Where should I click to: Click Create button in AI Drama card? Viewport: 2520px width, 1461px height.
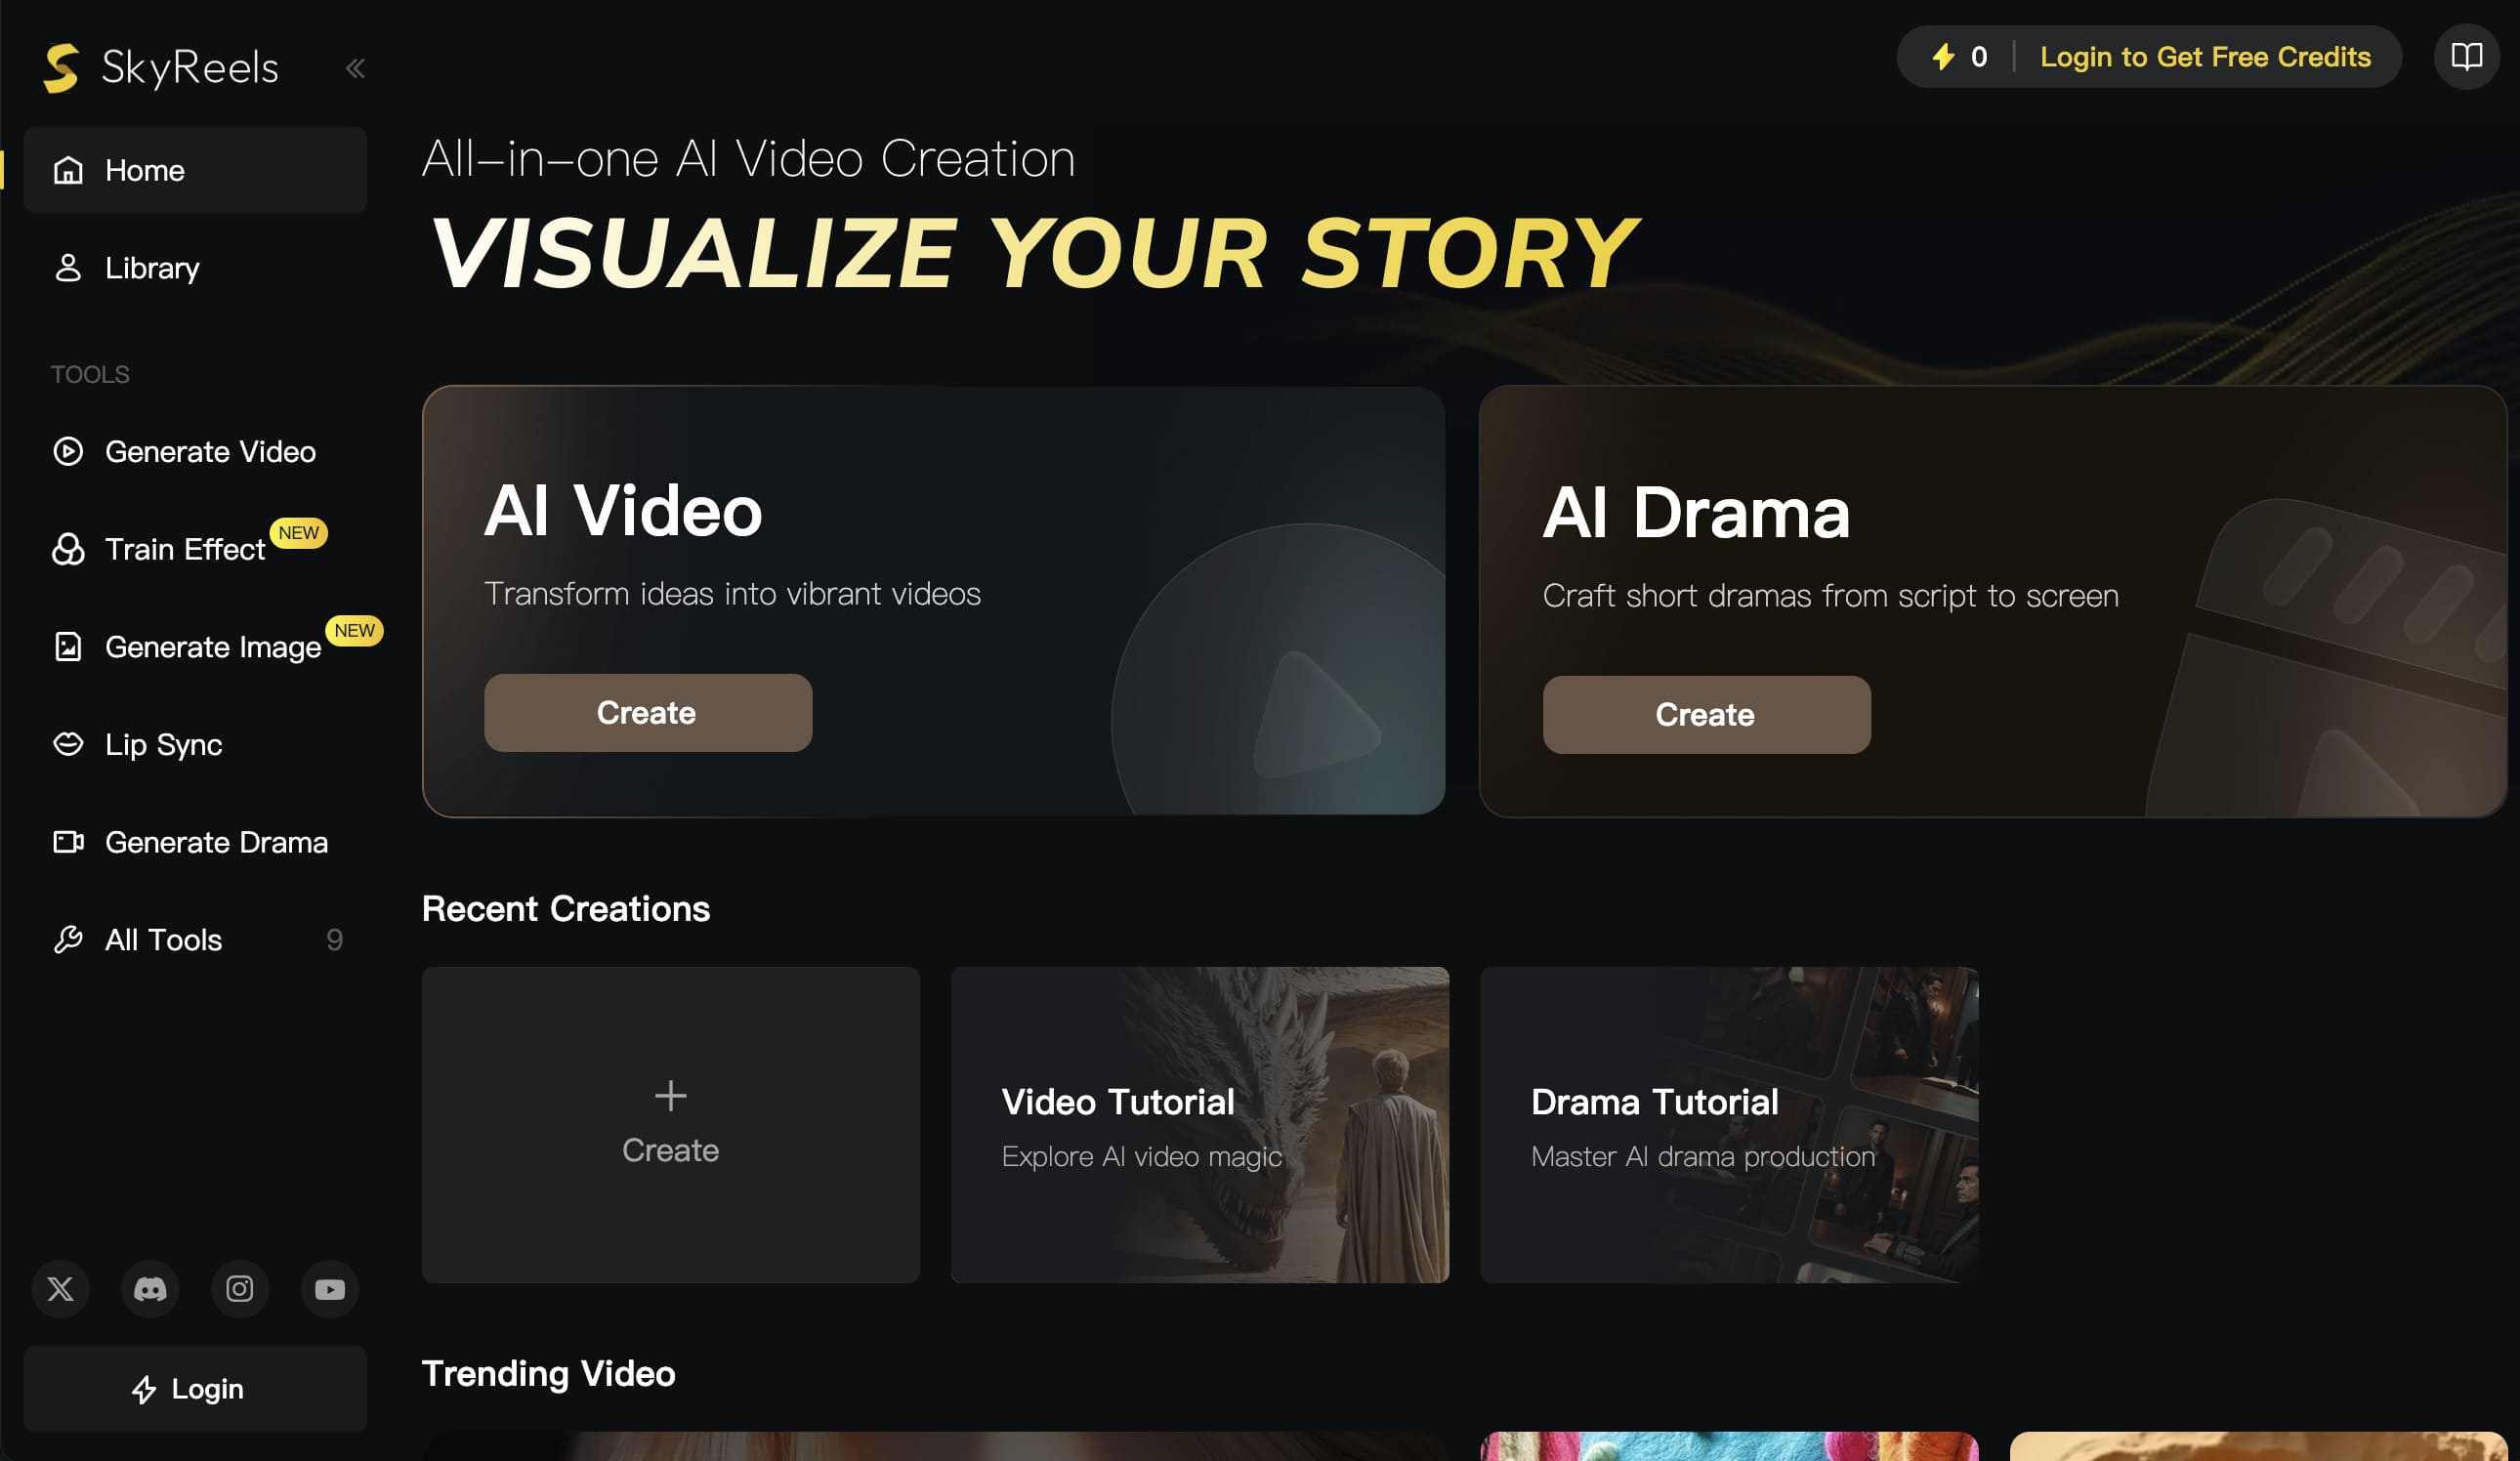coord(1706,715)
